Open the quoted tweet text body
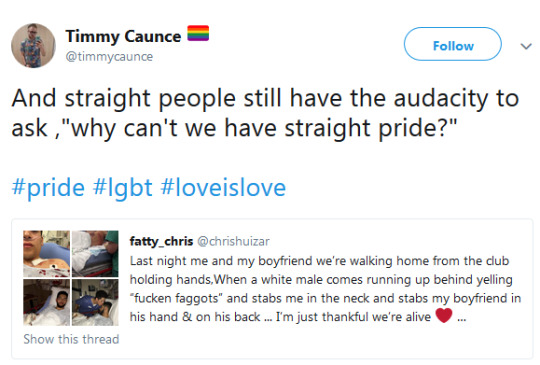 [x=325, y=289]
